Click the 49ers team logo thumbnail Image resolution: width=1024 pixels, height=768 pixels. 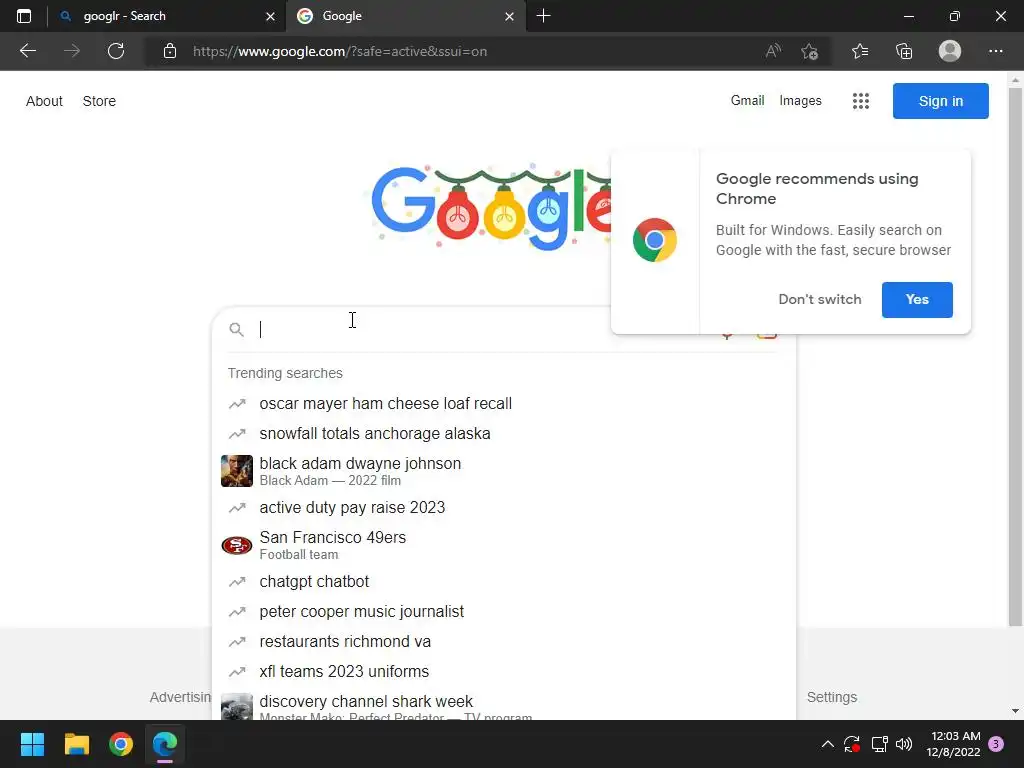pos(236,545)
